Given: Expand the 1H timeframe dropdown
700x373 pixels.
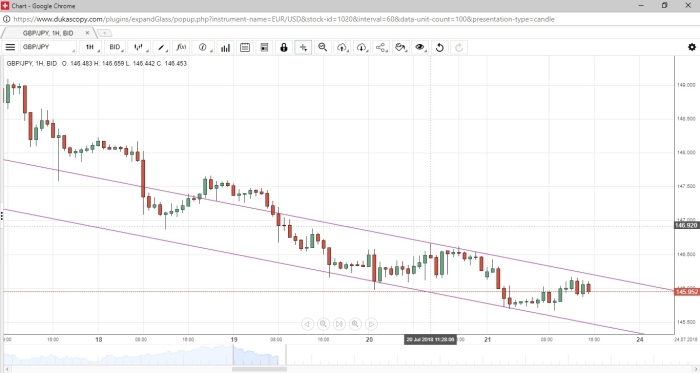Looking at the screenshot, I should pos(91,47).
